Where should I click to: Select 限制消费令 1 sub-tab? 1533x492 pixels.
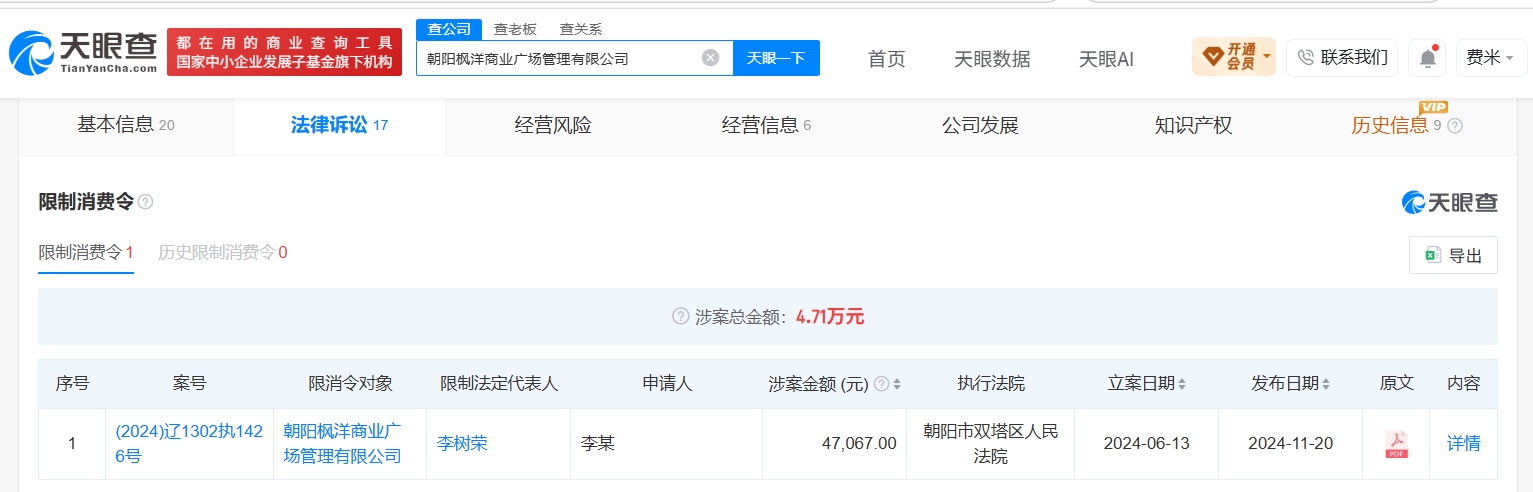coord(86,252)
